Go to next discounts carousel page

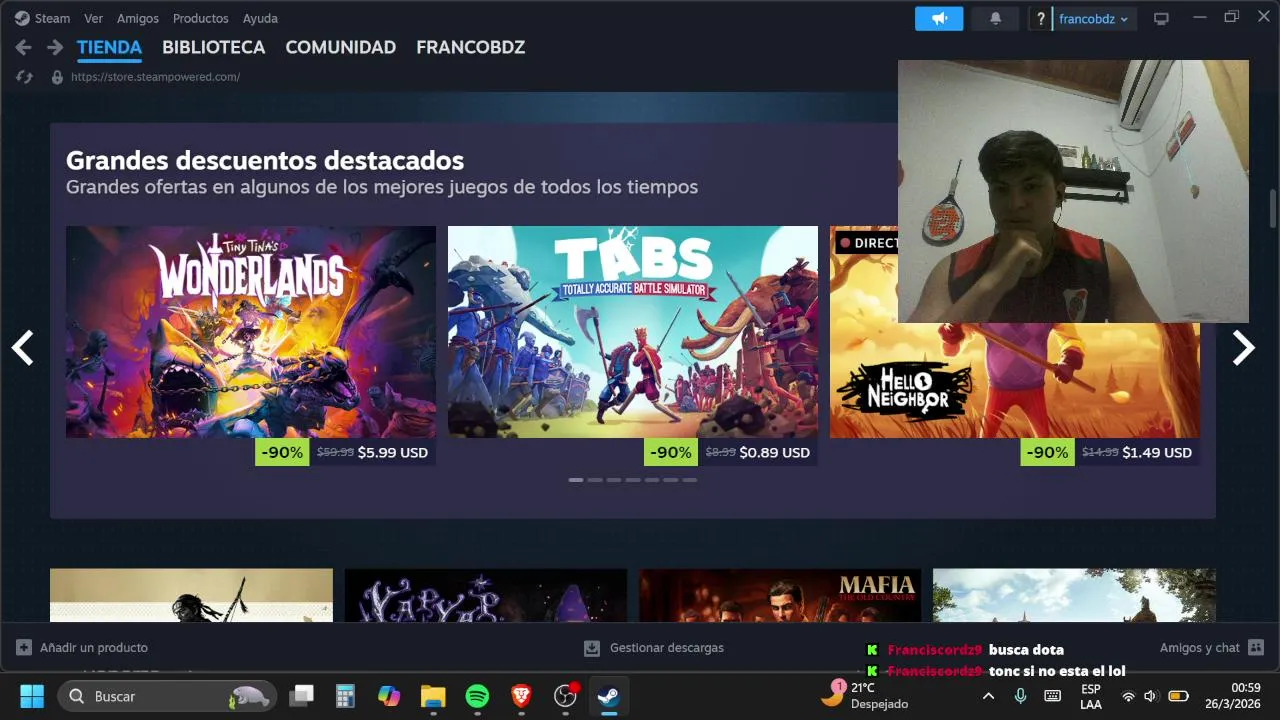pos(1243,348)
